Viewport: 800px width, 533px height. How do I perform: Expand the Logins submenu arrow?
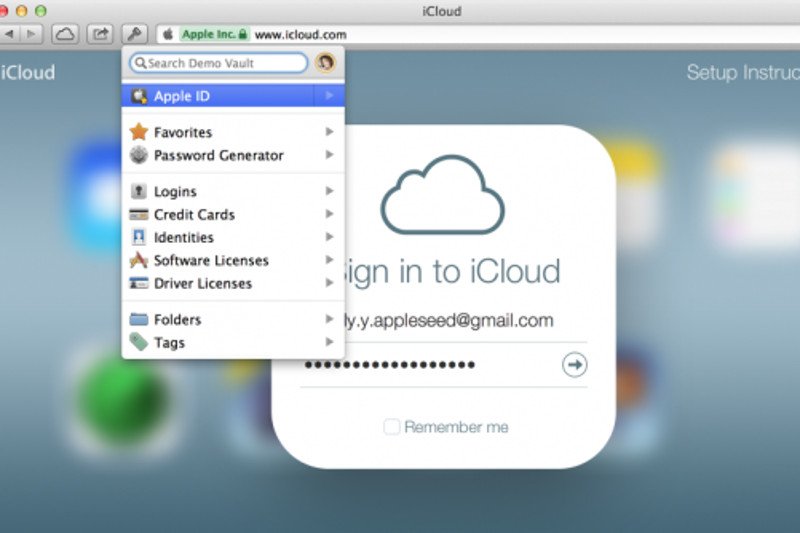click(x=329, y=191)
